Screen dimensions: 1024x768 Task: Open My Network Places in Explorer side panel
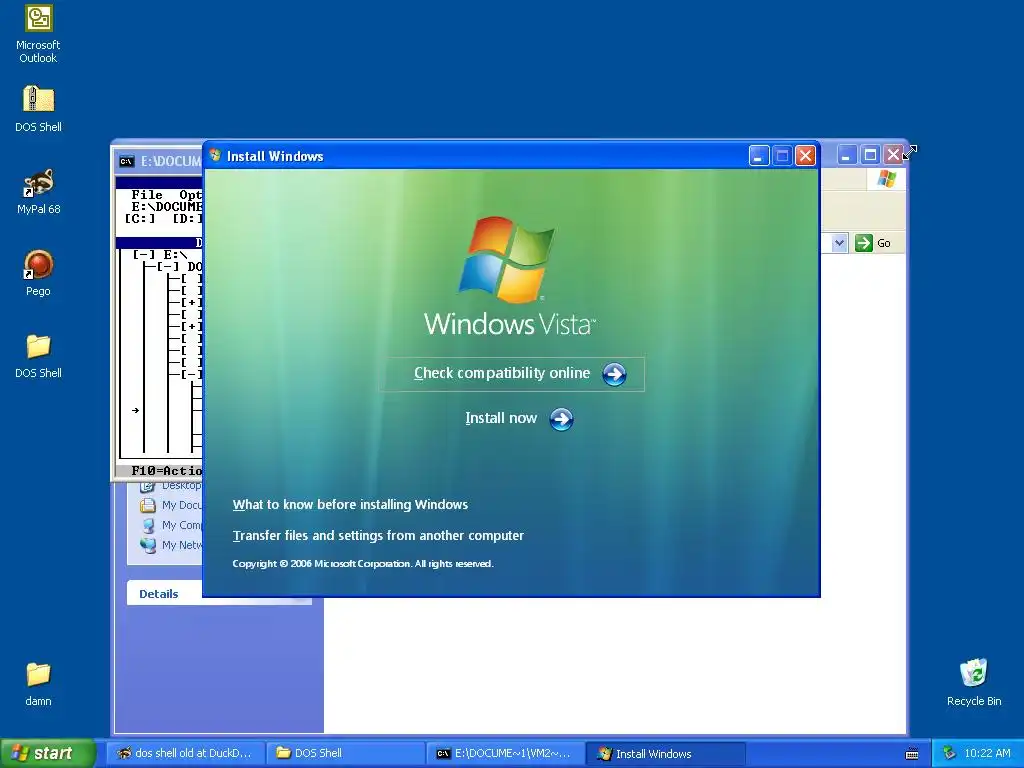pyautogui.click(x=171, y=545)
